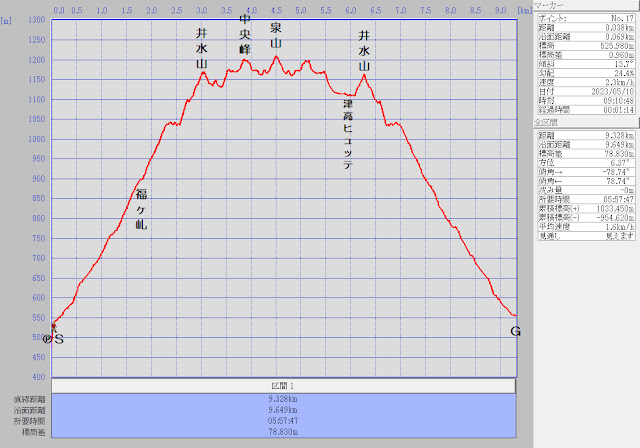
Task: Select the ポイント No. 17 row
Action: (x=586, y=18)
